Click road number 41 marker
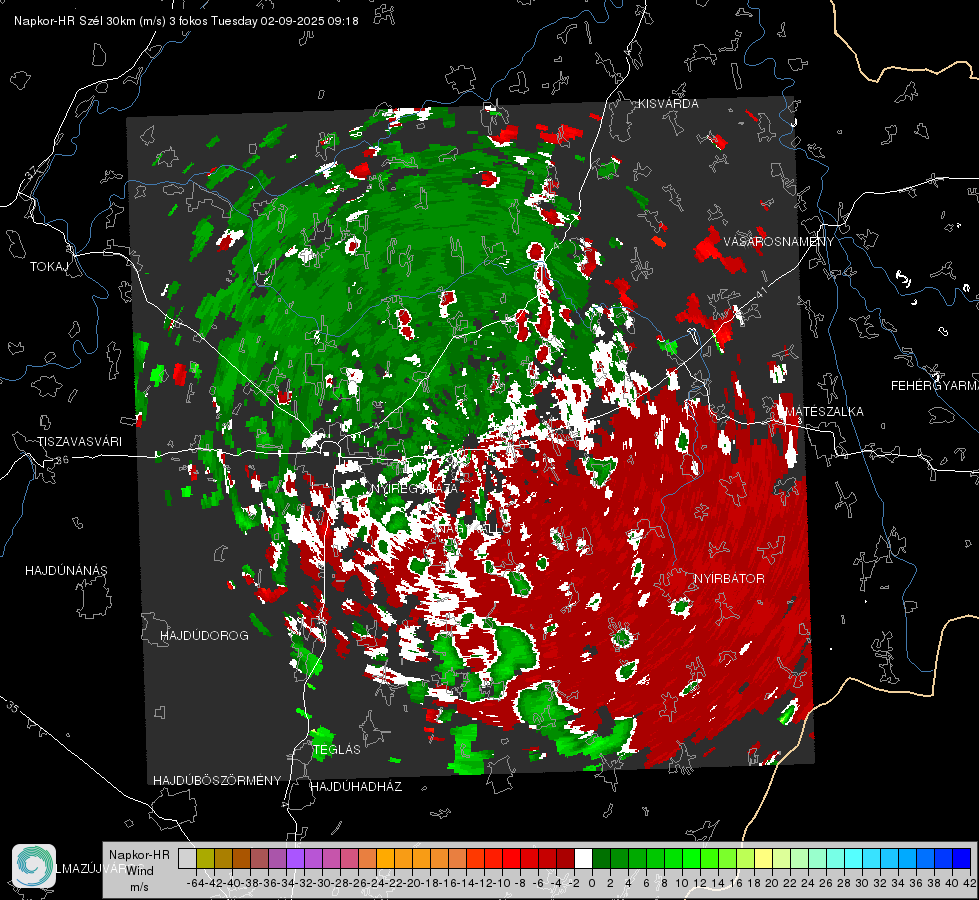979x900 pixels. click(x=761, y=293)
